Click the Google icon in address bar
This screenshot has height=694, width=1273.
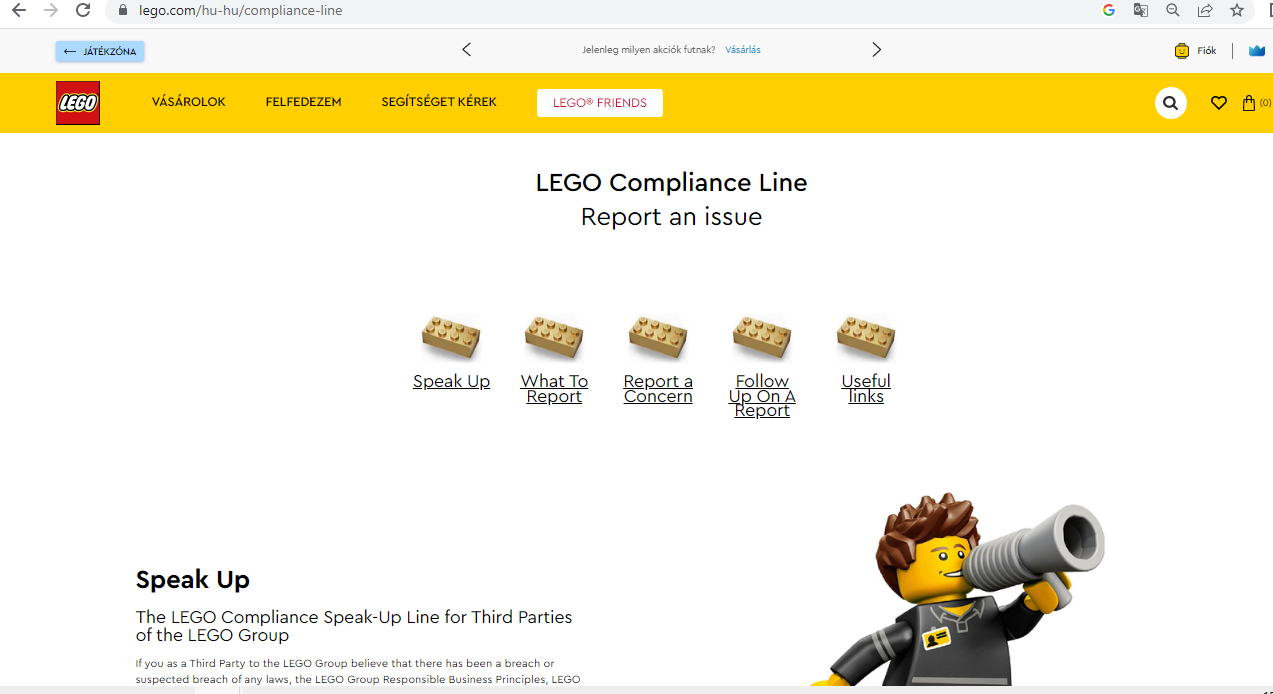tap(1109, 11)
